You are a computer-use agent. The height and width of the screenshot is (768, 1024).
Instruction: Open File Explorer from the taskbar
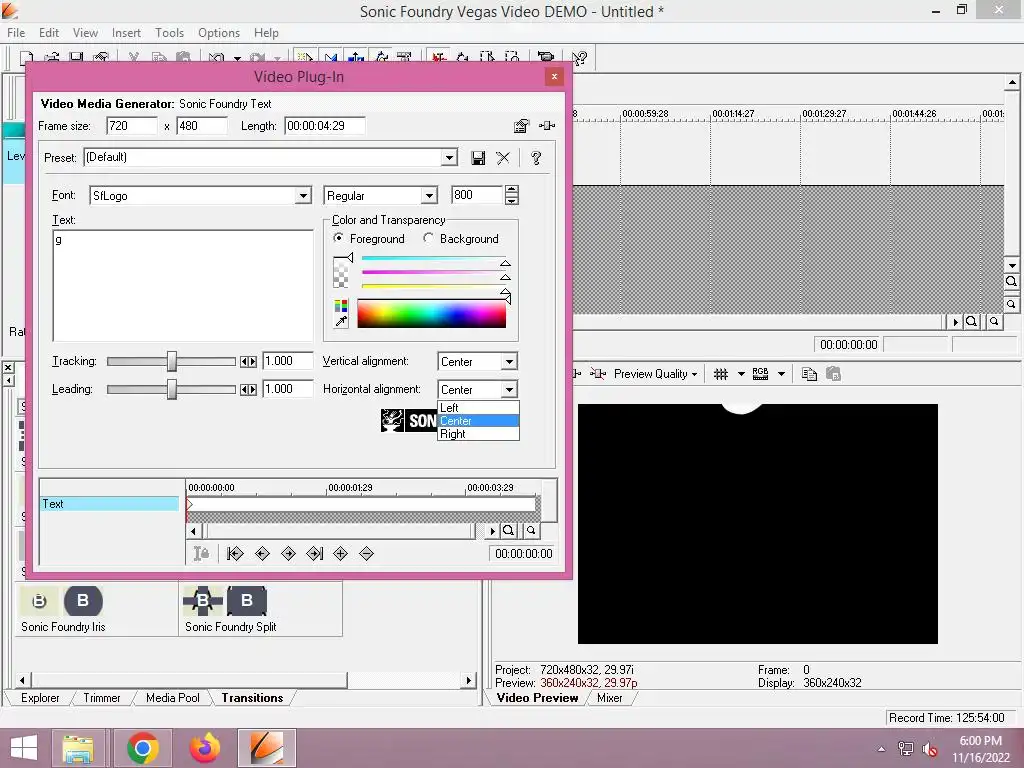78,748
